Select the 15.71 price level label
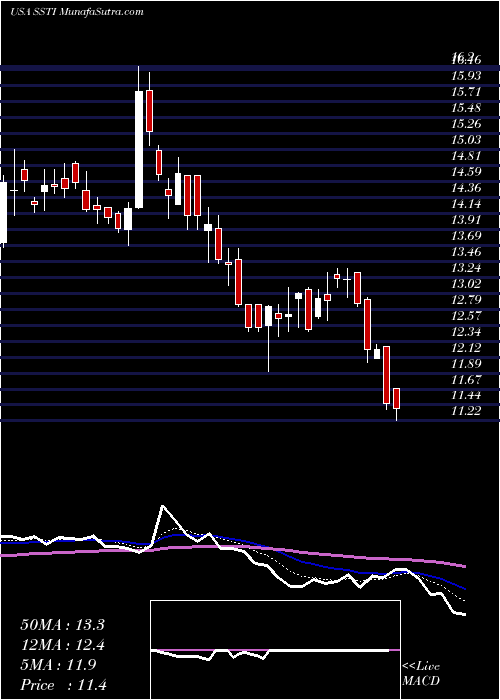 click(466, 92)
